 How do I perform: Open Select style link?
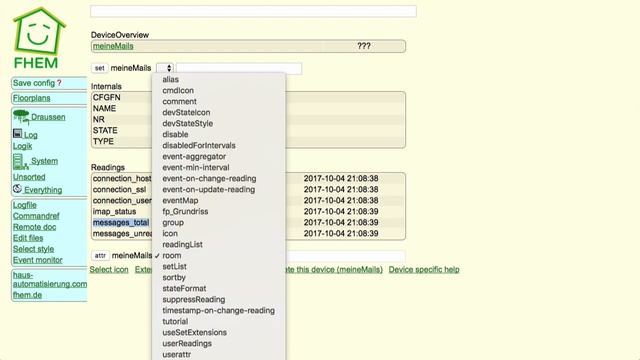33,249
